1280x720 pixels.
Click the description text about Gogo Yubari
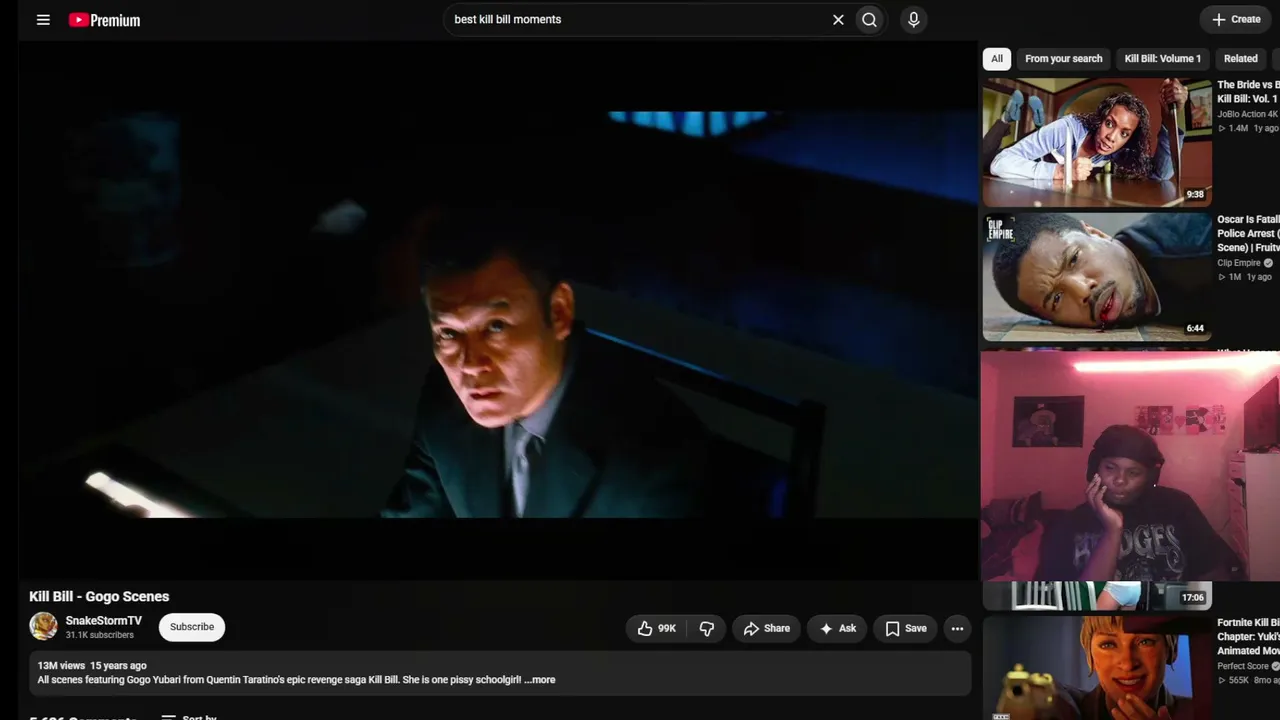point(280,680)
